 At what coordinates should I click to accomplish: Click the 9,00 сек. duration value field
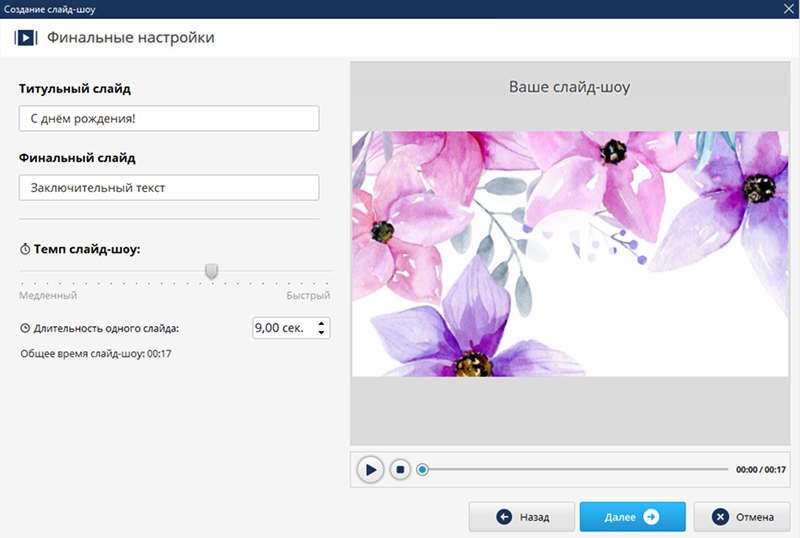tap(282, 328)
